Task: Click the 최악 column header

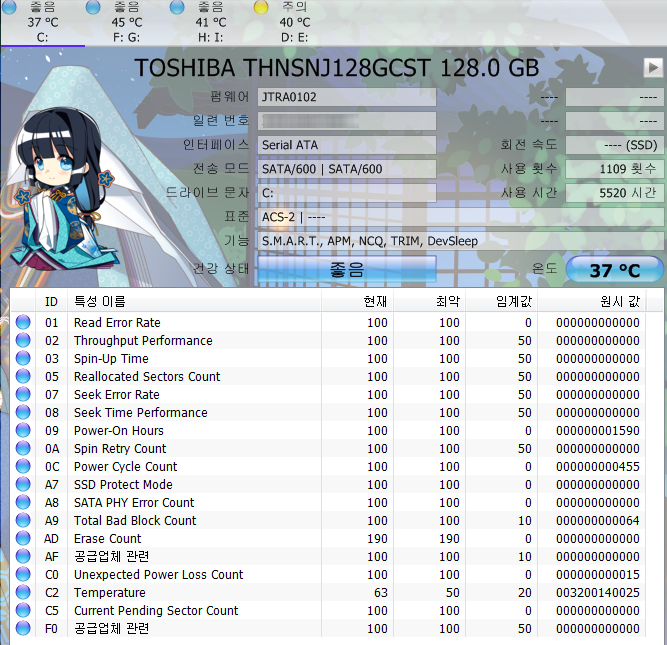Action: point(430,301)
